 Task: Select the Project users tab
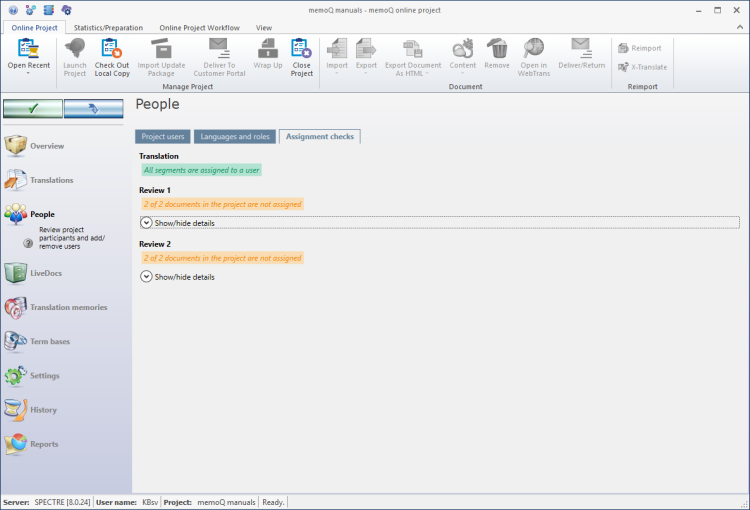[x=163, y=137]
